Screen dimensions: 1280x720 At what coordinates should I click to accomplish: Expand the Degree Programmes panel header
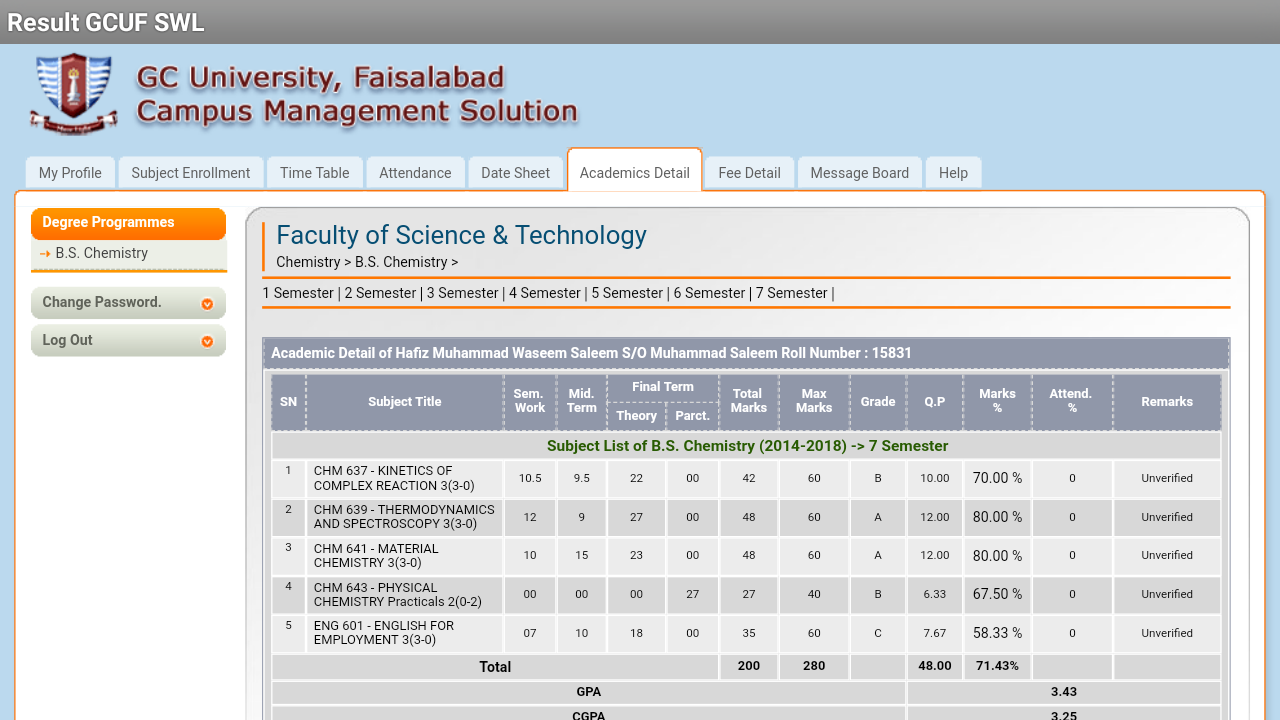pyautogui.click(x=128, y=223)
